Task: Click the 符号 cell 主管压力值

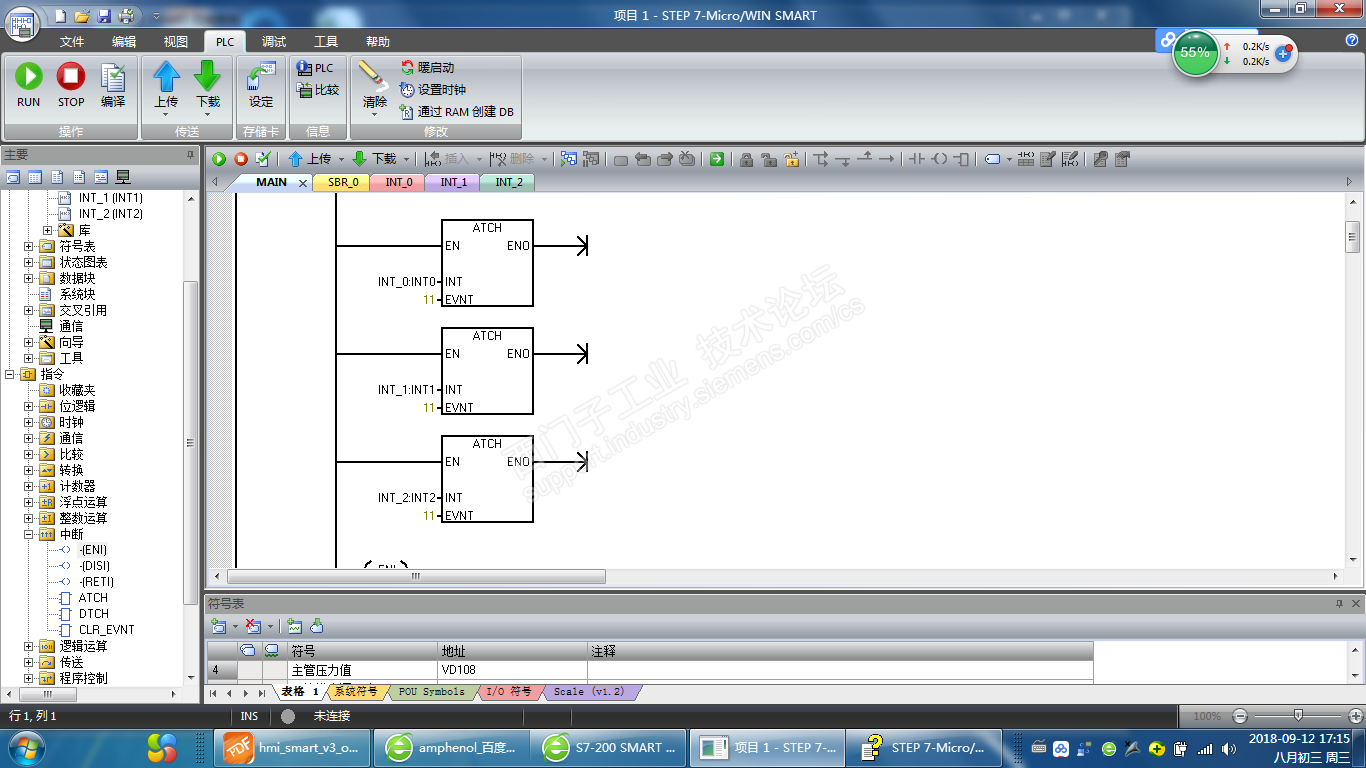Action: click(x=363, y=670)
